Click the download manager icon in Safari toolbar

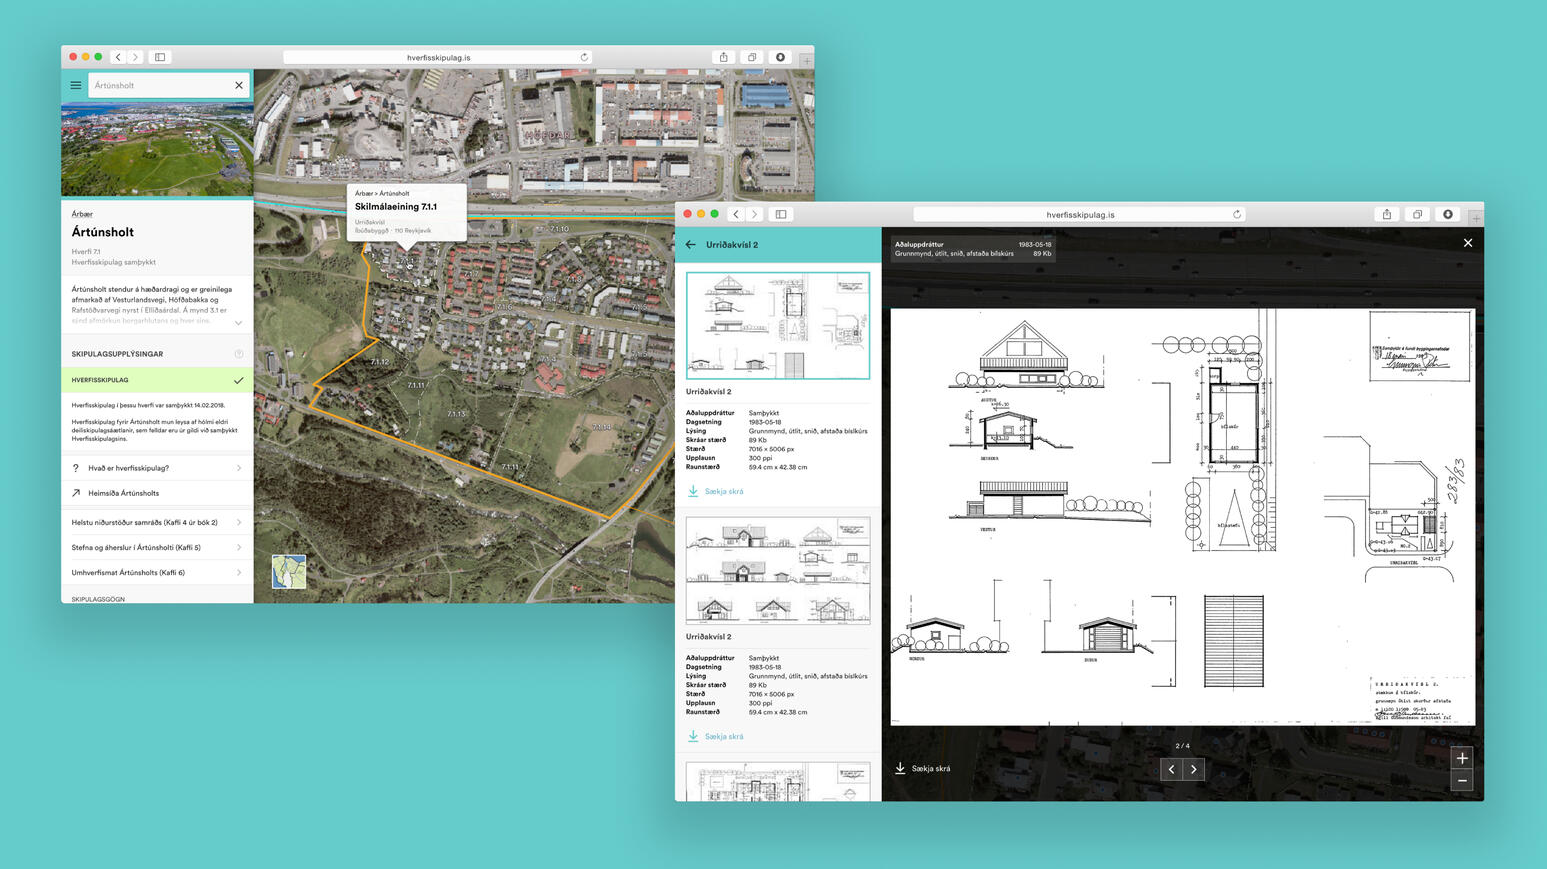point(780,57)
